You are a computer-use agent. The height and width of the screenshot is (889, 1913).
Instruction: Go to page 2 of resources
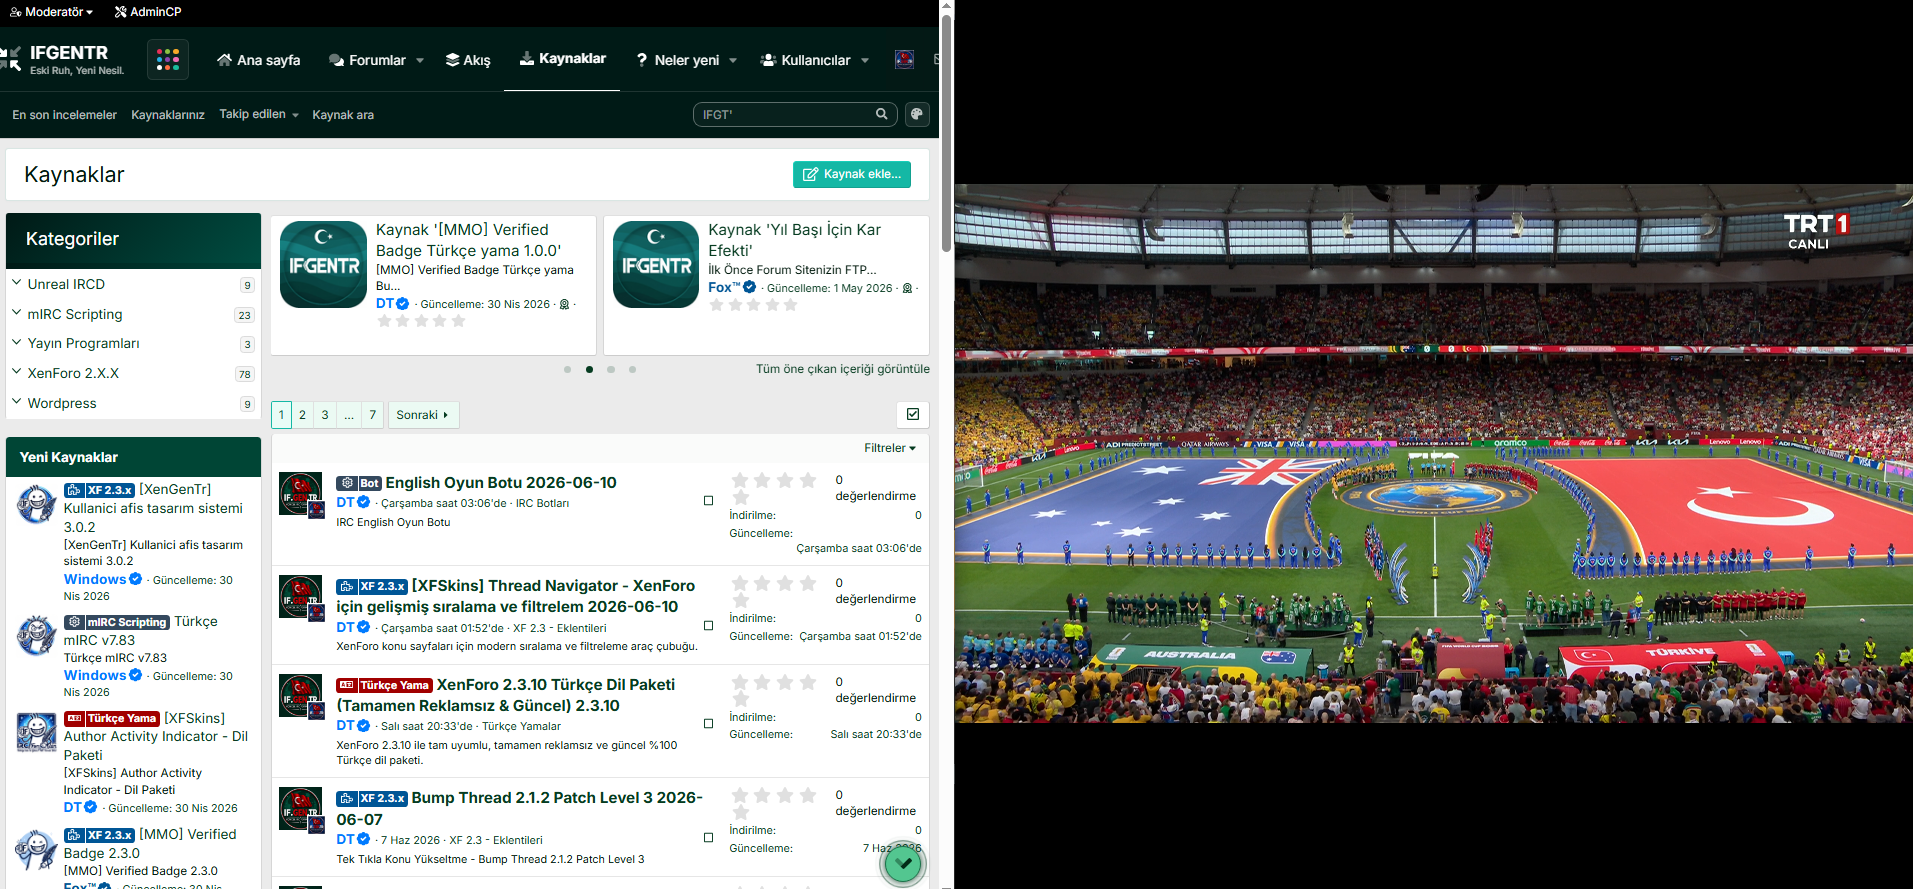[302, 414]
